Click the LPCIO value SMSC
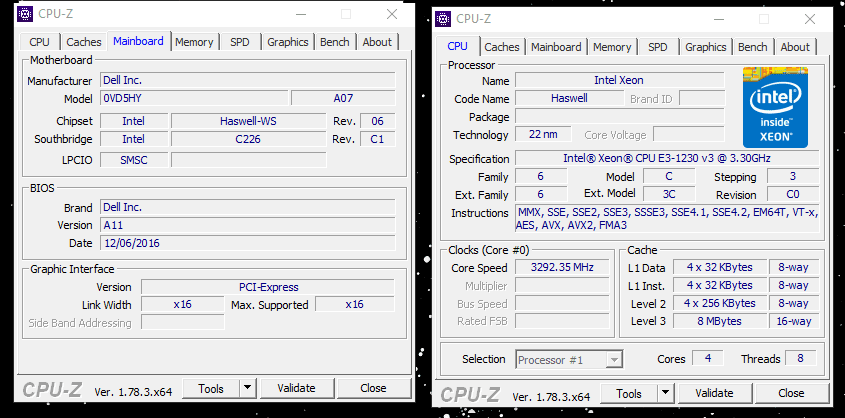Viewport: 845px width, 418px height. [134, 160]
